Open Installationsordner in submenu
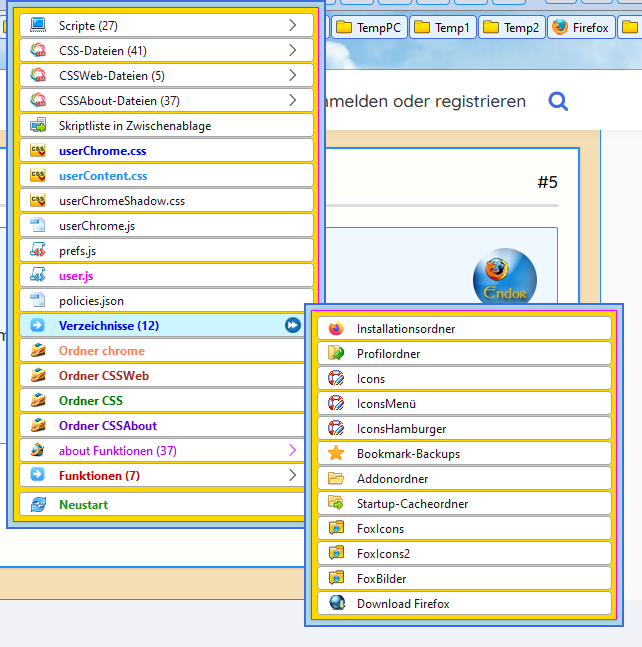Viewport: 642px width, 647px height. (x=464, y=328)
